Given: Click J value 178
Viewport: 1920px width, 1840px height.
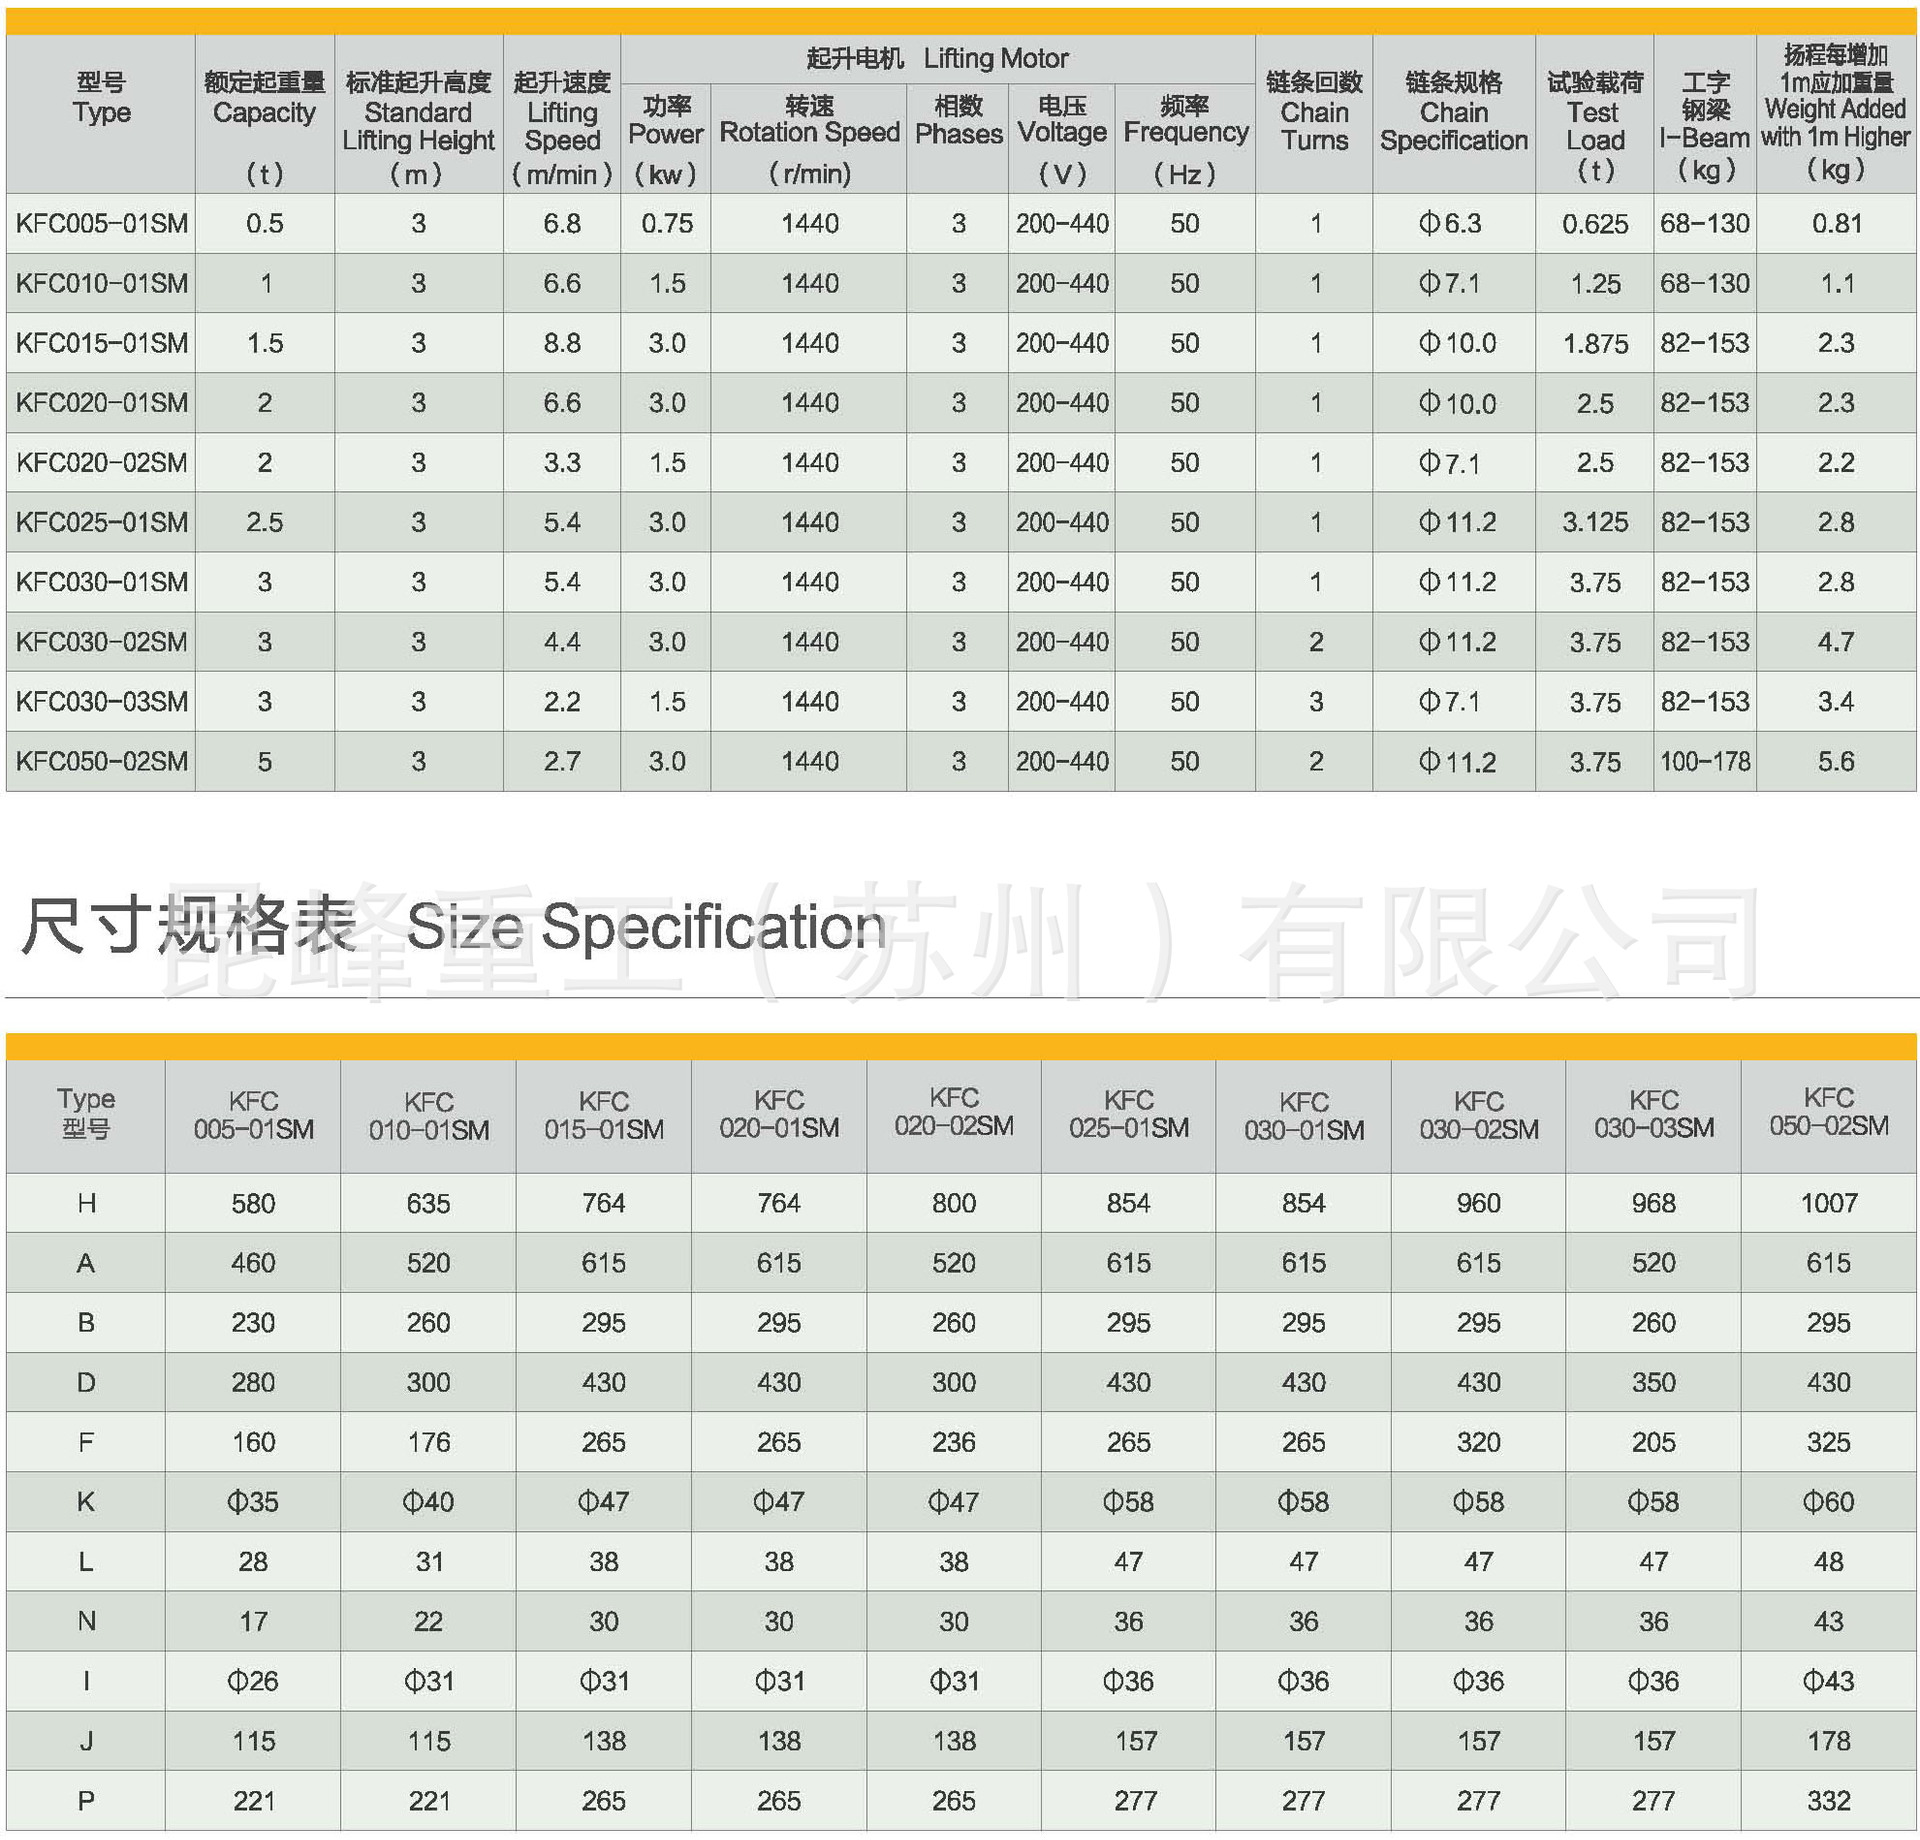Looking at the screenshot, I should [1829, 1741].
